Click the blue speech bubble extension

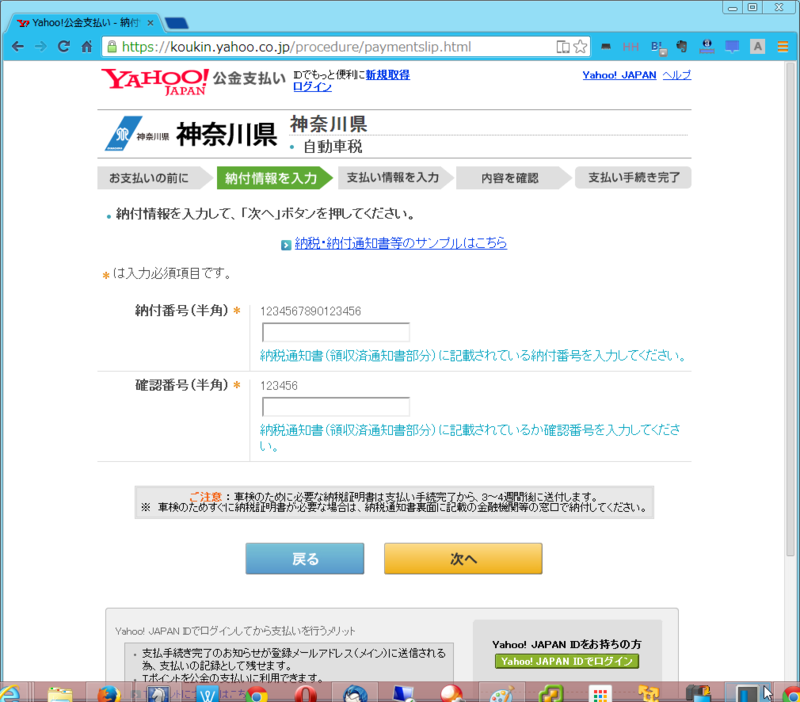pyautogui.click(x=732, y=47)
